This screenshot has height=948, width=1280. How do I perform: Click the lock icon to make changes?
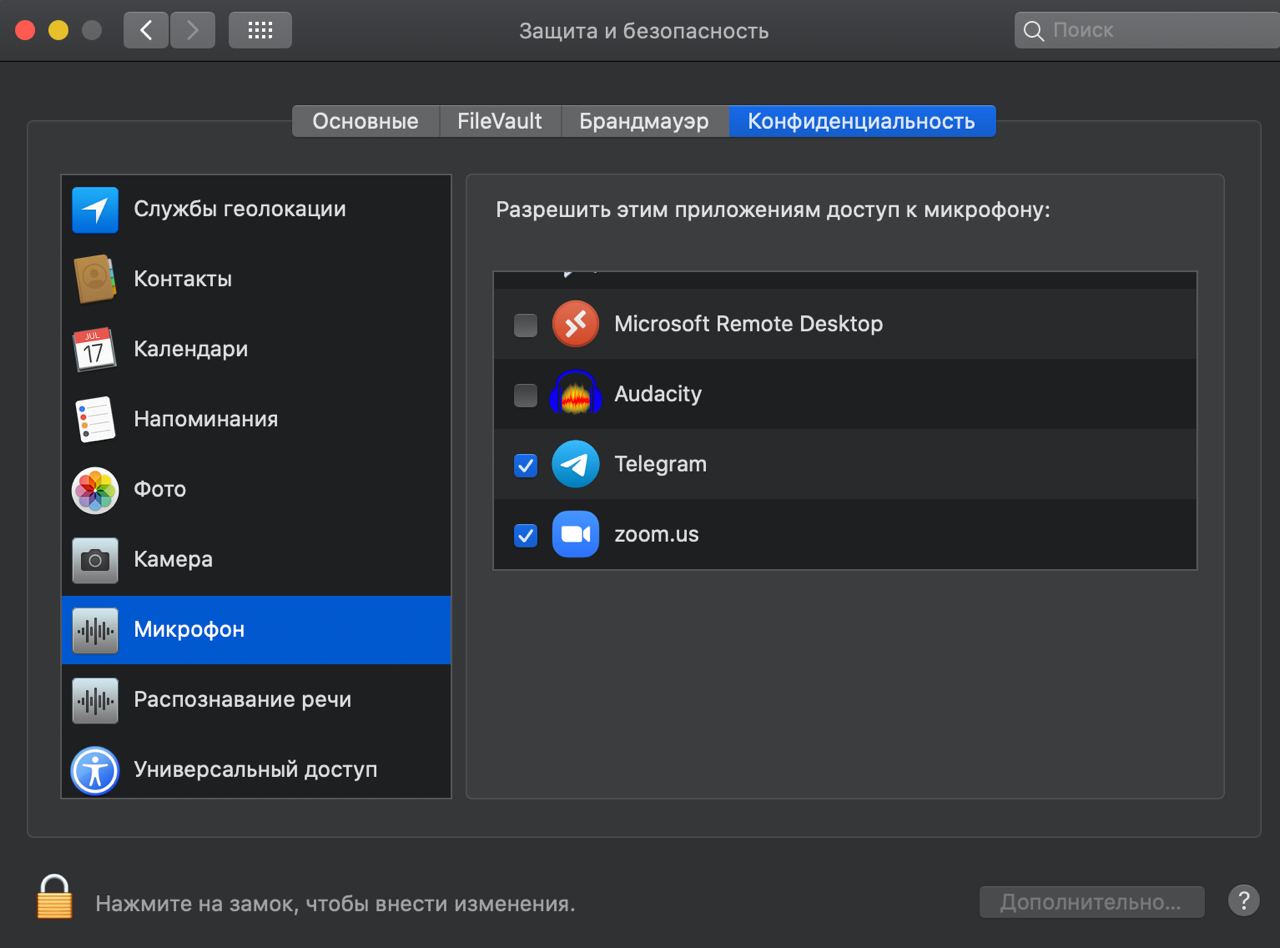(55, 897)
